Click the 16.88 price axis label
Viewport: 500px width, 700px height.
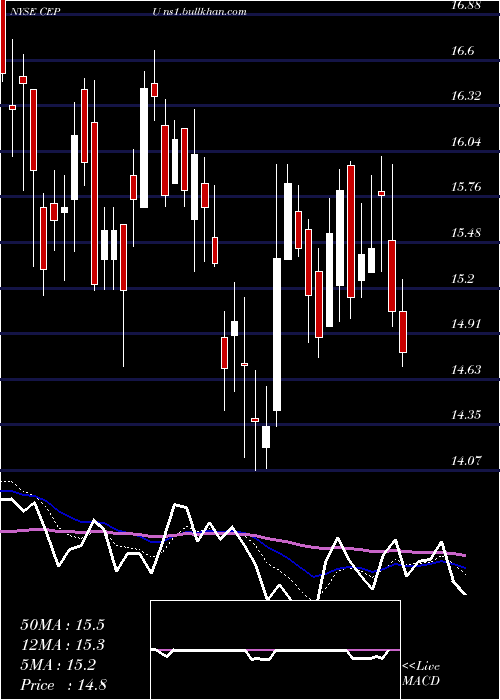[x=465, y=5]
